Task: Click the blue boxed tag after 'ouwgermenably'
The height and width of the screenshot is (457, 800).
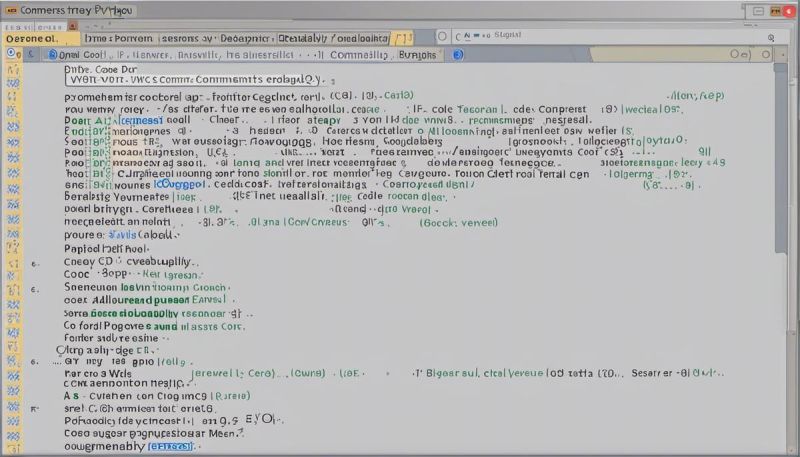Action: point(171,446)
